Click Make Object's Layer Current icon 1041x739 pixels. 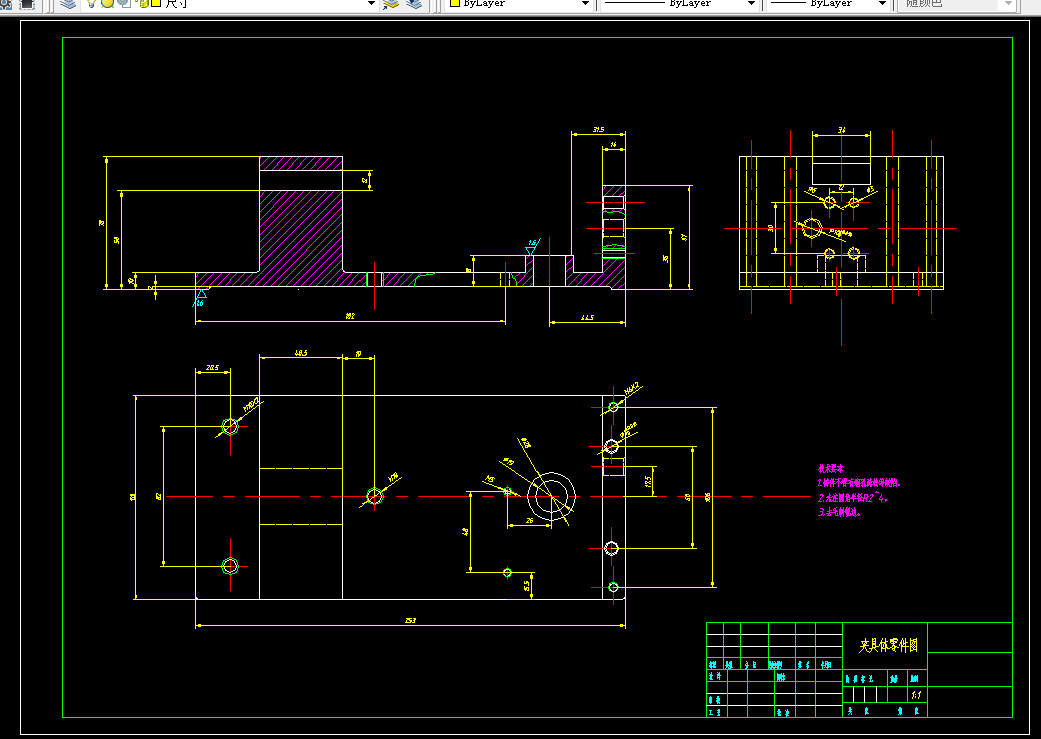391,3
